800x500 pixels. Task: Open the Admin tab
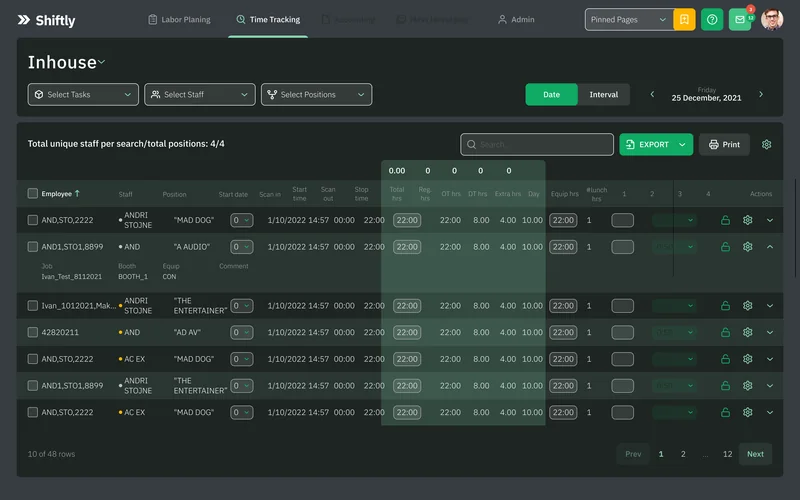point(516,19)
